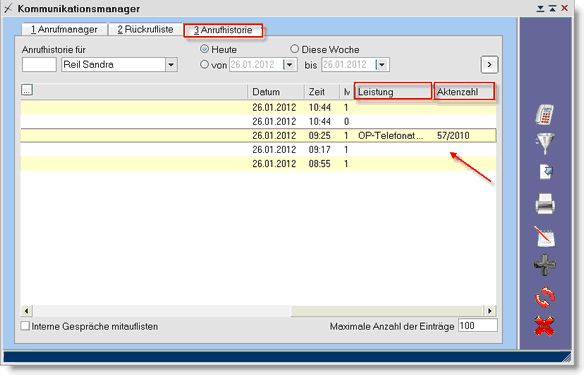The image size is (586, 377).
Task: Open the filter funnel tool
Action: (x=545, y=143)
